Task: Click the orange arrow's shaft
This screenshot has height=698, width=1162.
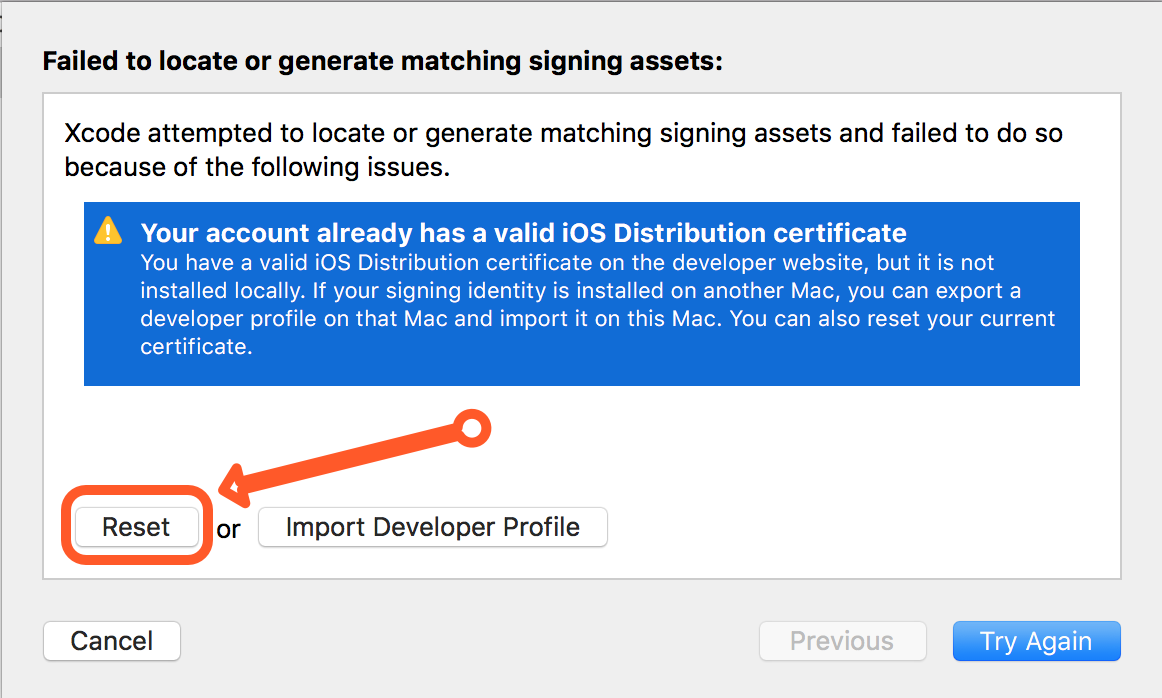Action: coord(350,458)
